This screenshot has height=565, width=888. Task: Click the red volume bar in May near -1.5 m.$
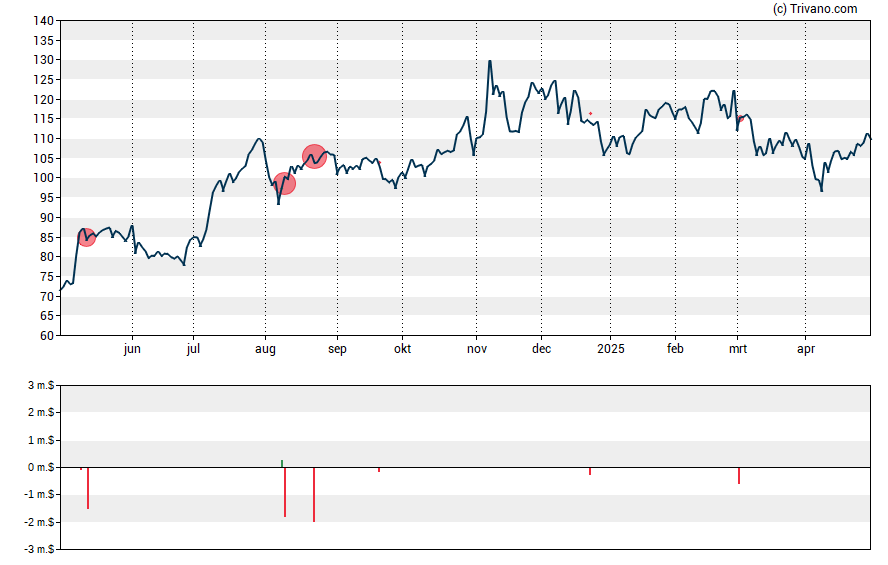(x=88, y=488)
